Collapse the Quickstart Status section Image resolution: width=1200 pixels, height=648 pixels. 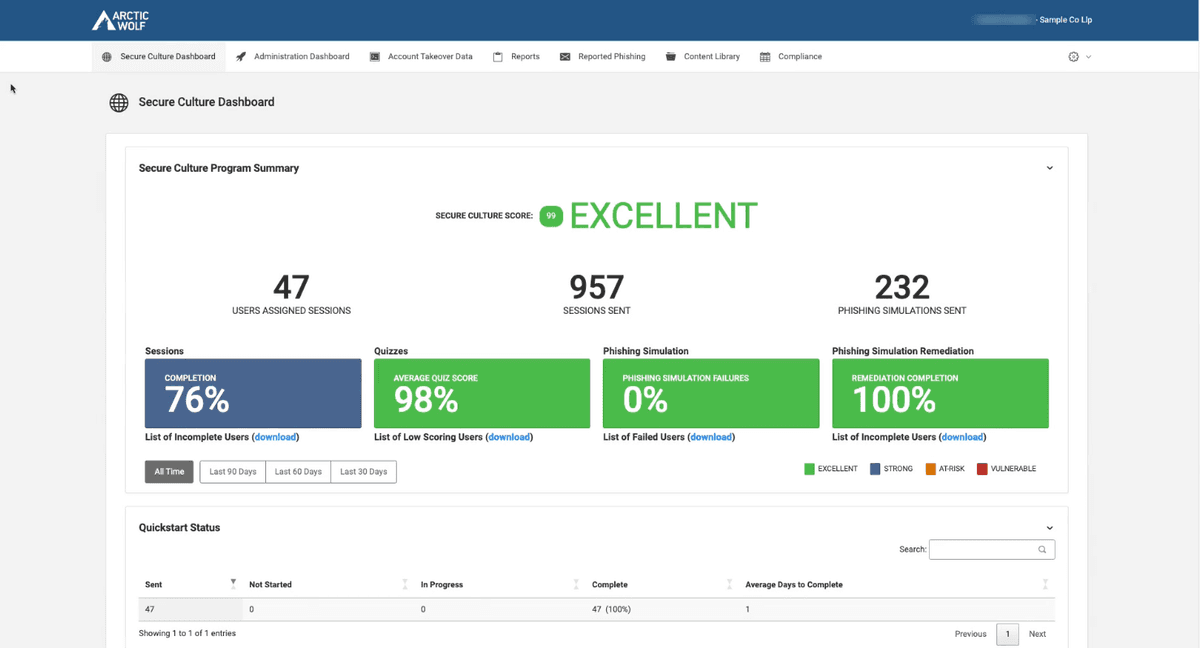pos(1049,528)
